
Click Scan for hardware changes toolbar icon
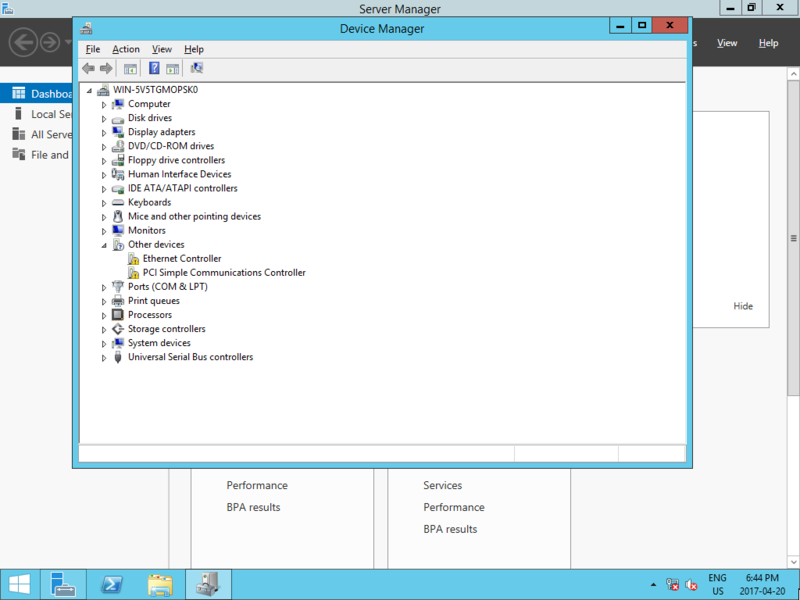click(x=197, y=68)
